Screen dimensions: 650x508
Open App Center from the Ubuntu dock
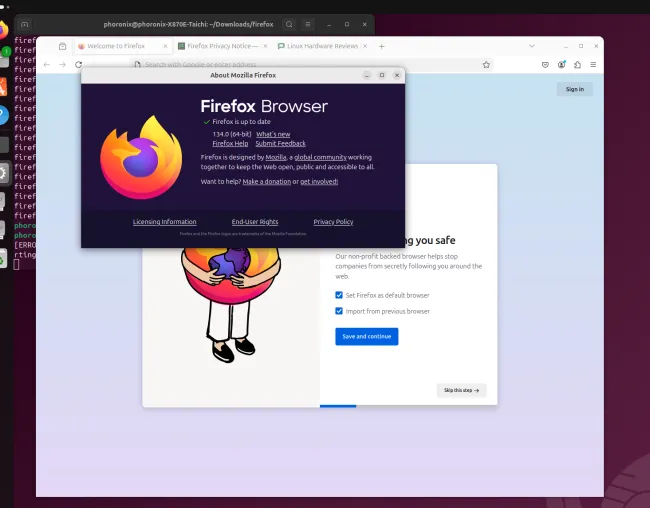click(3, 87)
